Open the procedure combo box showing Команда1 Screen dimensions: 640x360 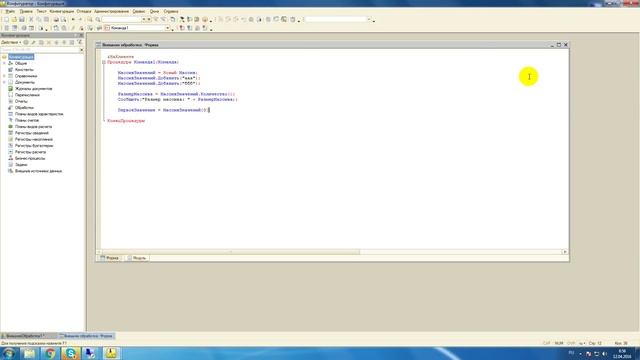[167, 28]
